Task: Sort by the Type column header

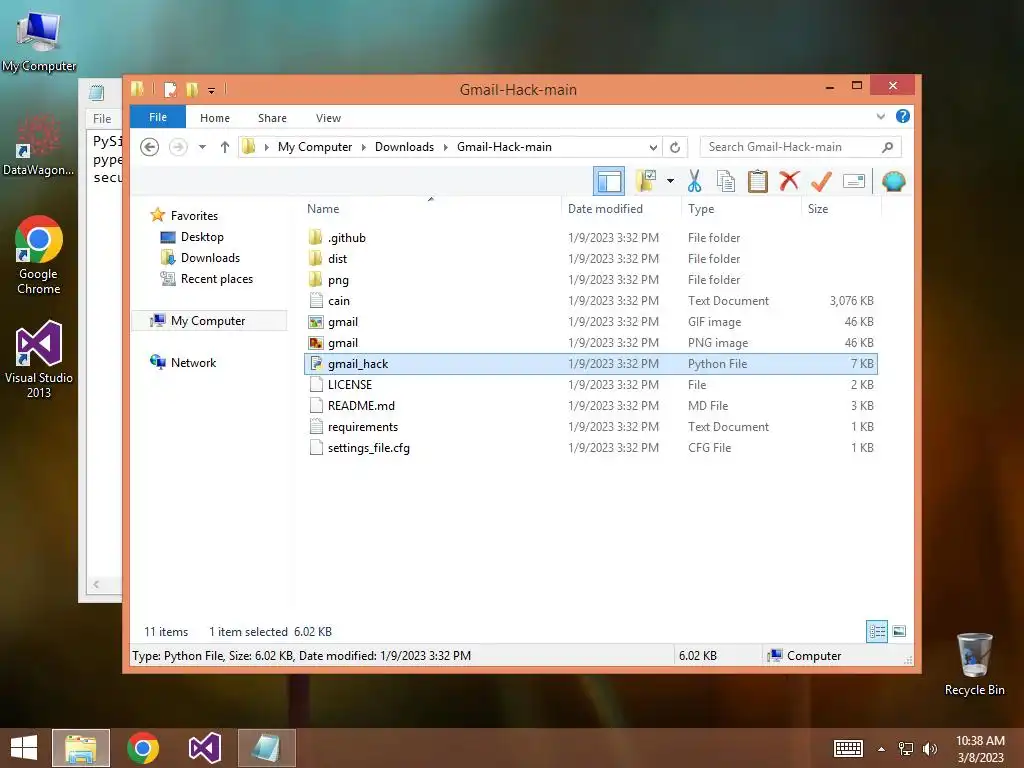Action: click(x=741, y=209)
